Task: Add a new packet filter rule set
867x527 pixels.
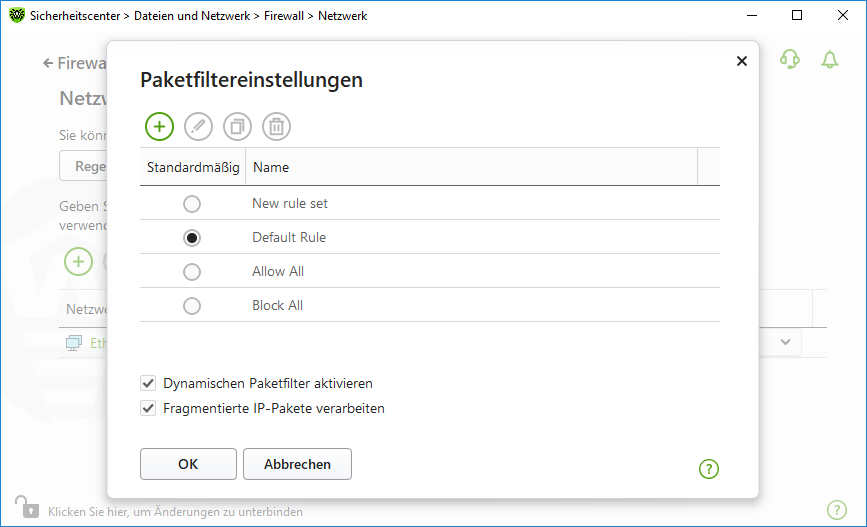Action: [x=159, y=126]
